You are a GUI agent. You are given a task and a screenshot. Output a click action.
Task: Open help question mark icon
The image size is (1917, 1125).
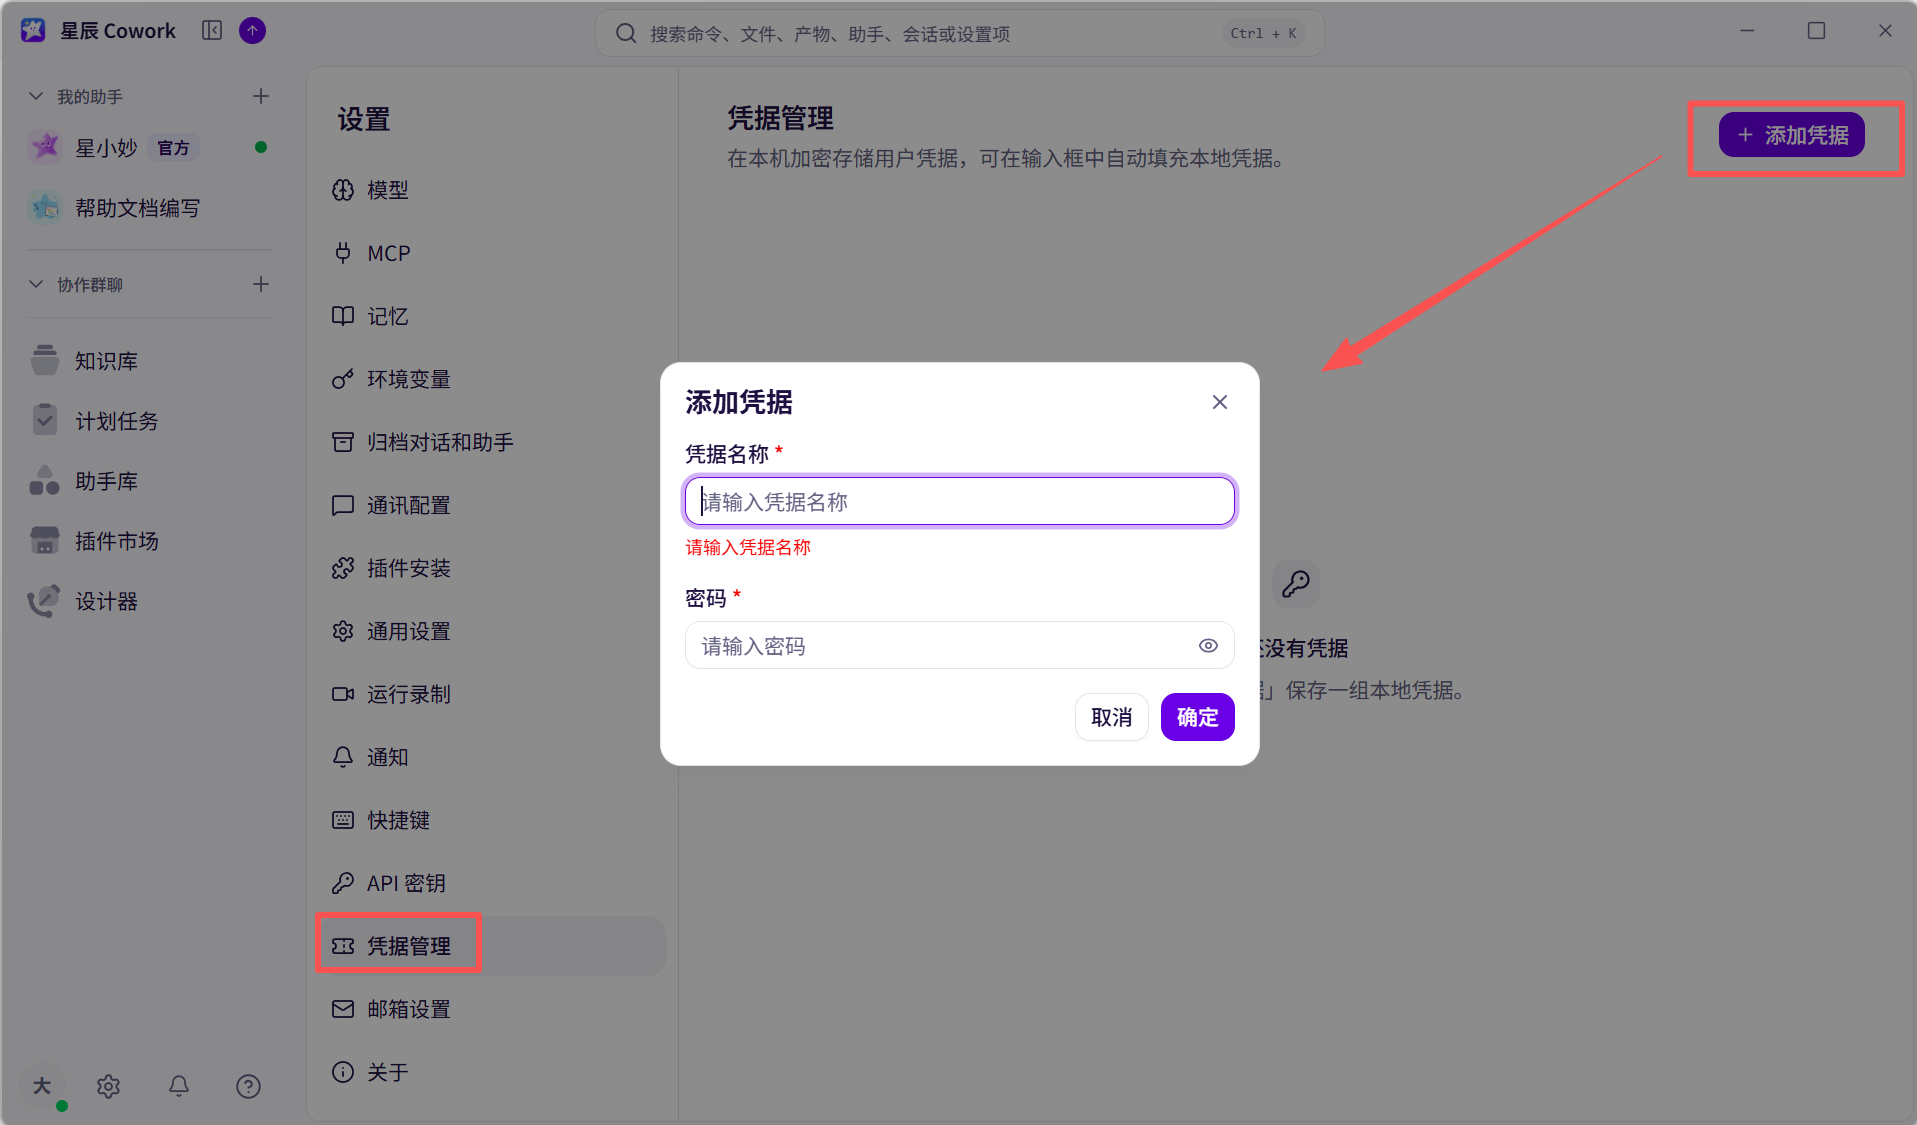pos(249,1086)
